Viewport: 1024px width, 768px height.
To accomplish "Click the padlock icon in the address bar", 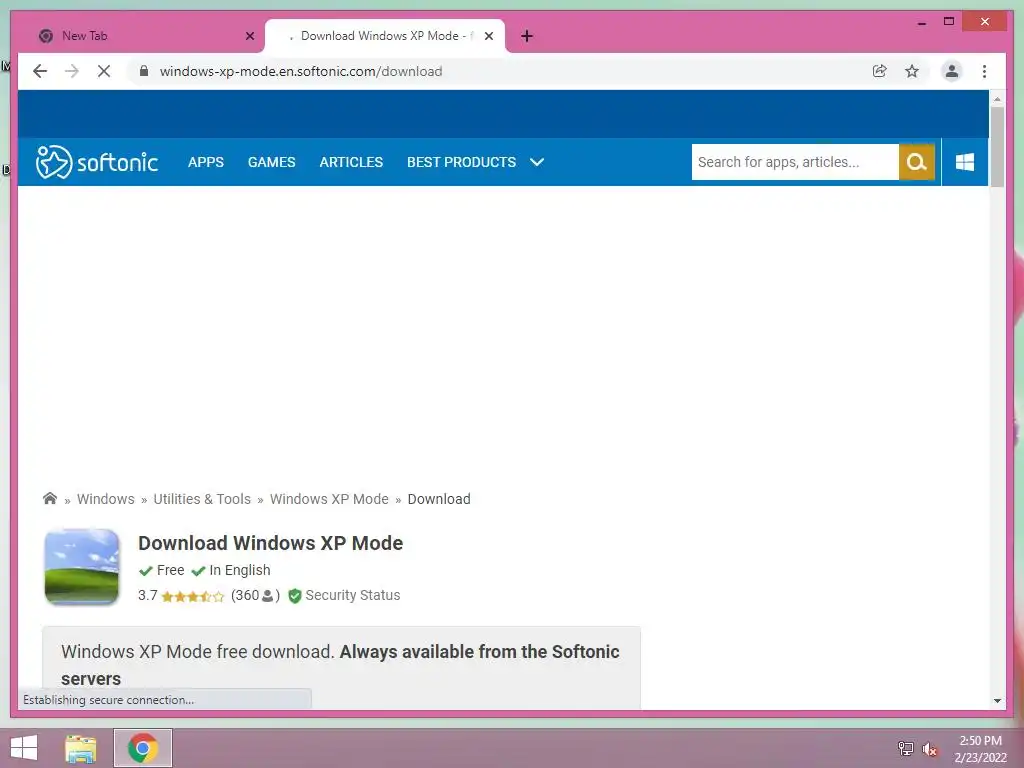I will point(144,71).
